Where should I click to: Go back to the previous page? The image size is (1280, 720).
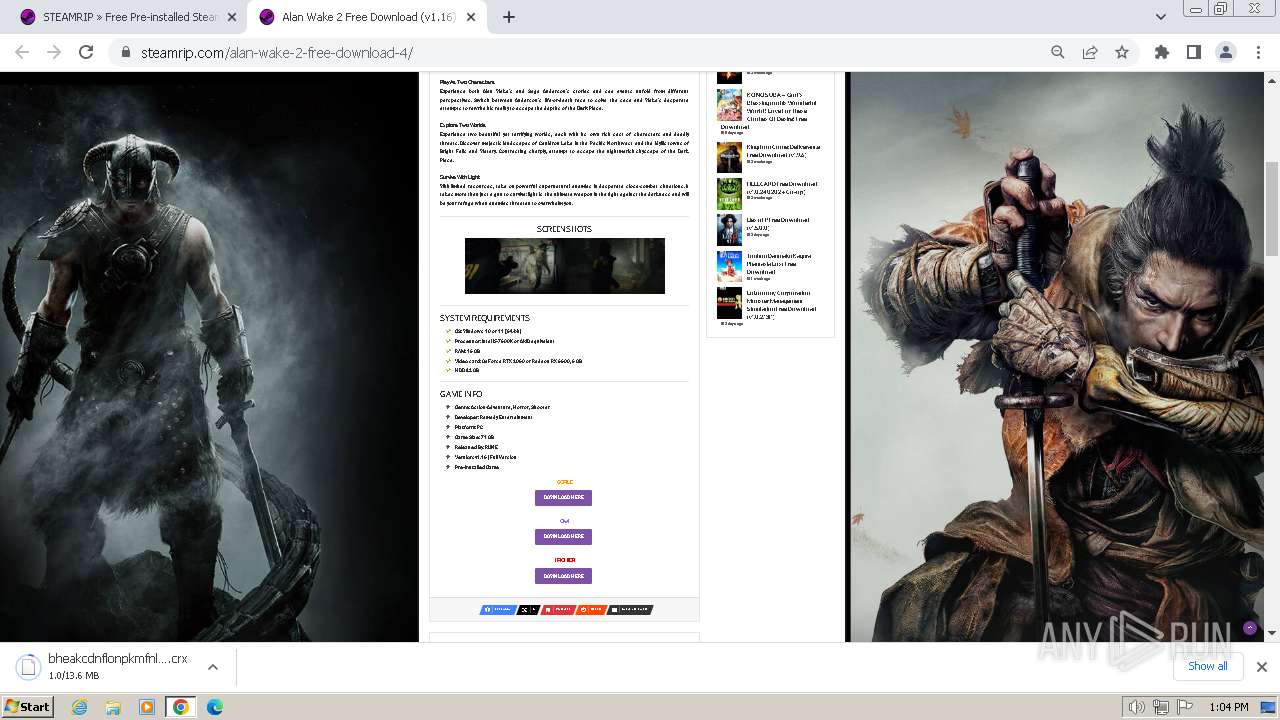23,52
